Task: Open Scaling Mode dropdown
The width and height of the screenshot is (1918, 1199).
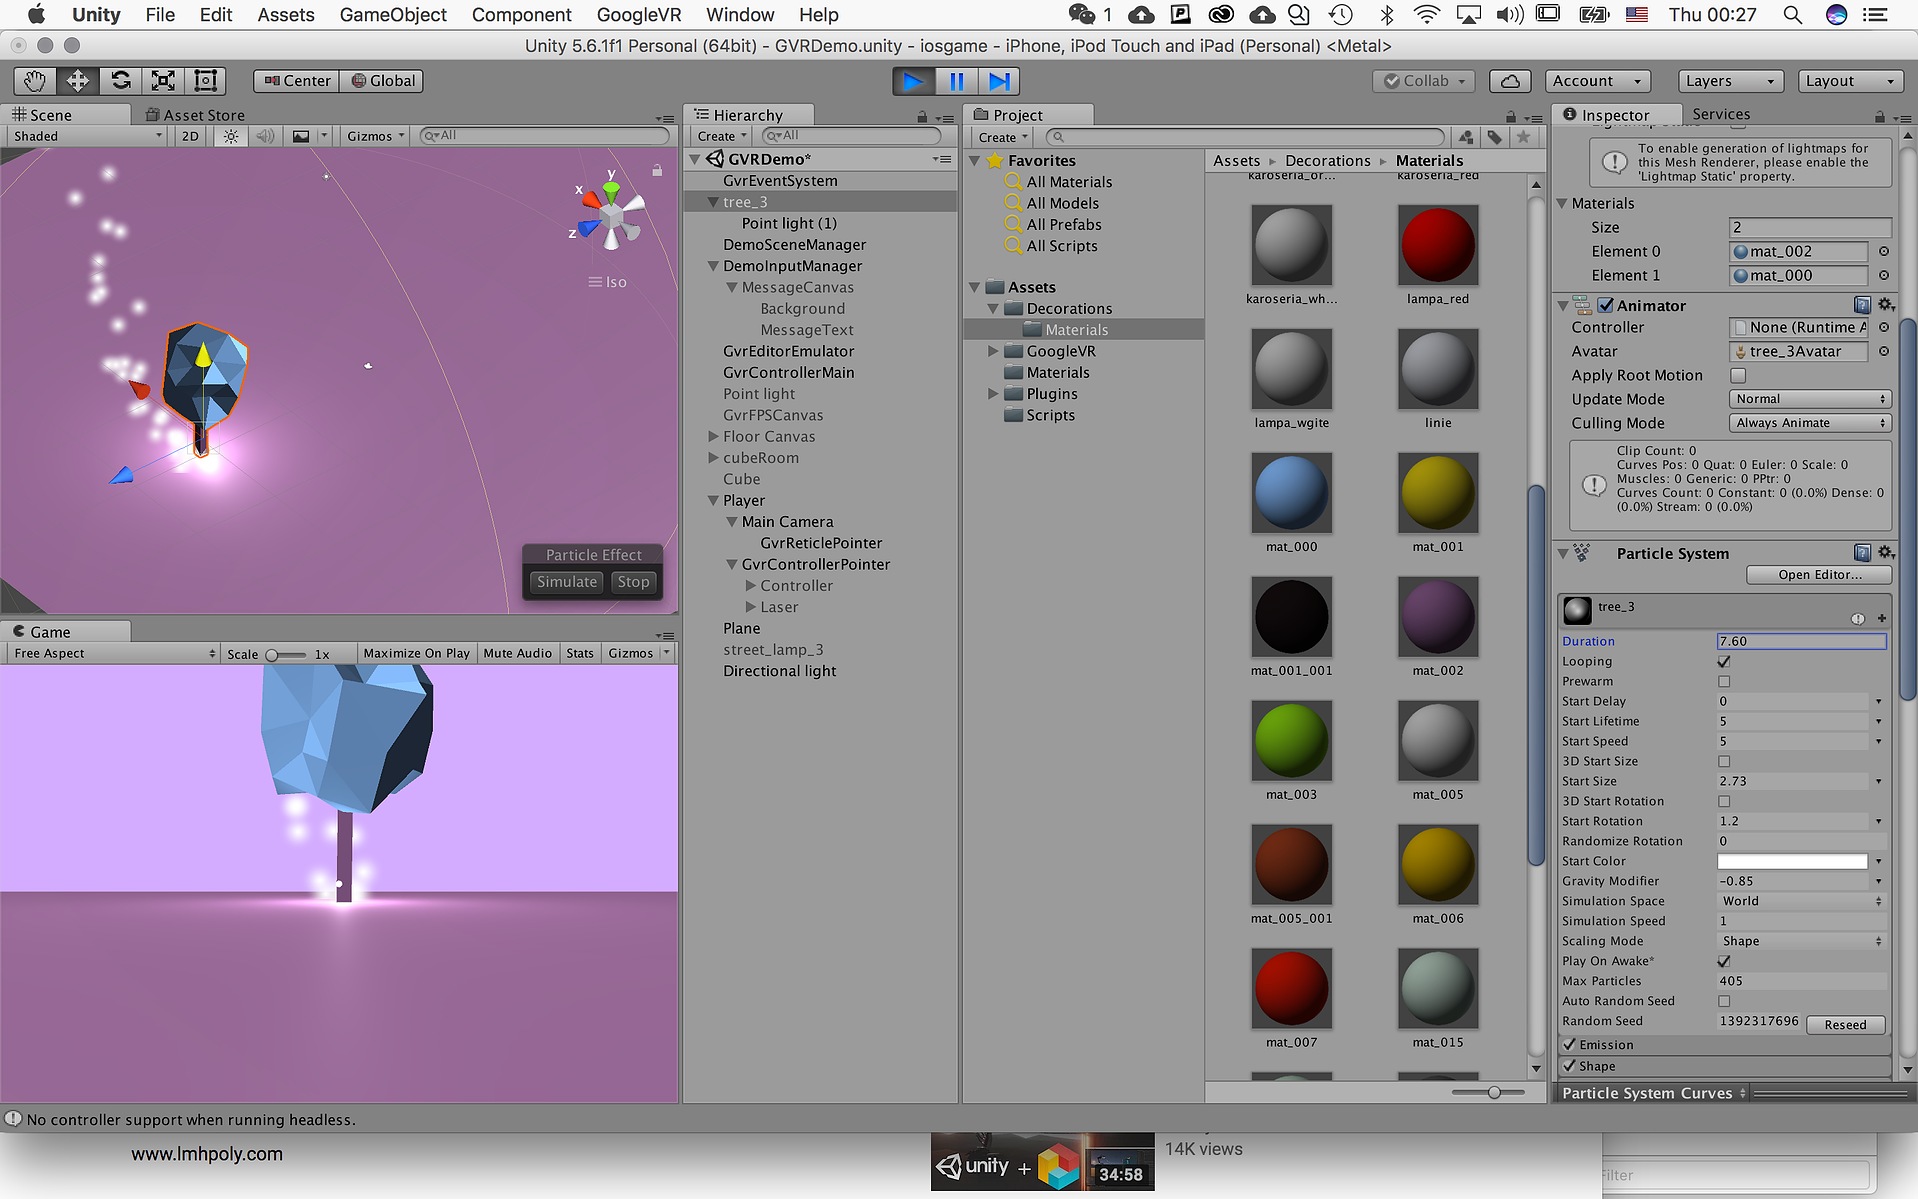Action: [1803, 941]
